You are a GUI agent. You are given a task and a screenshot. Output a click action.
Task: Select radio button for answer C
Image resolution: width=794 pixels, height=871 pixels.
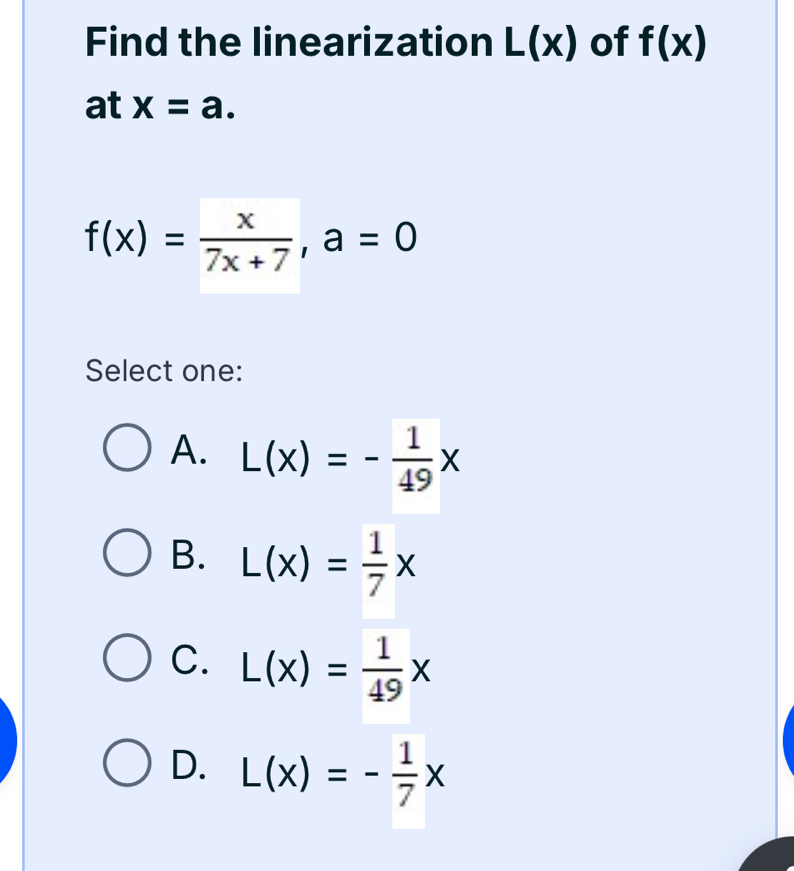[x=126, y=658]
